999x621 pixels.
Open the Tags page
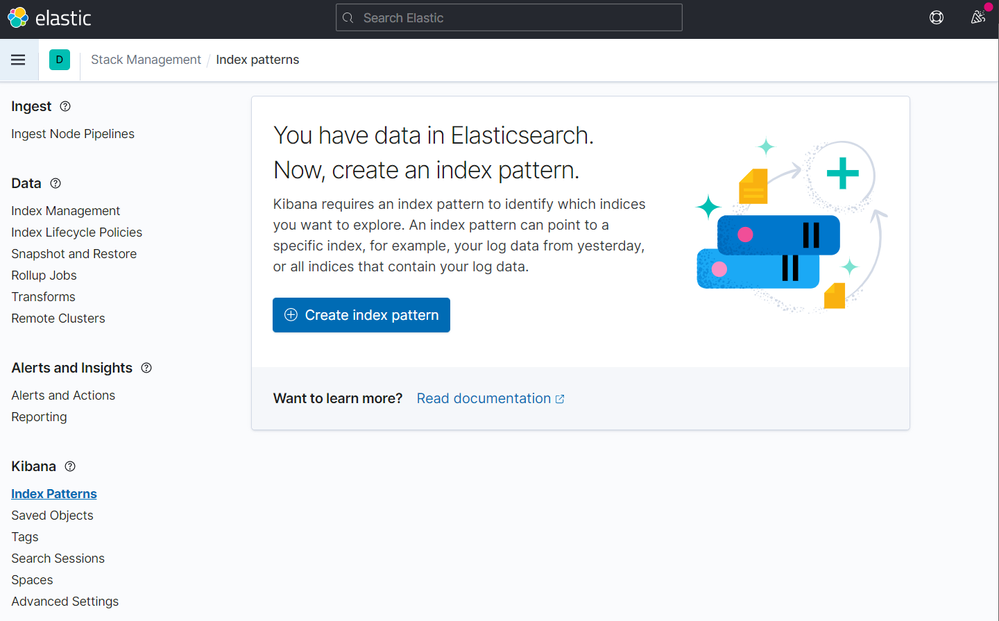pyautogui.click(x=25, y=538)
